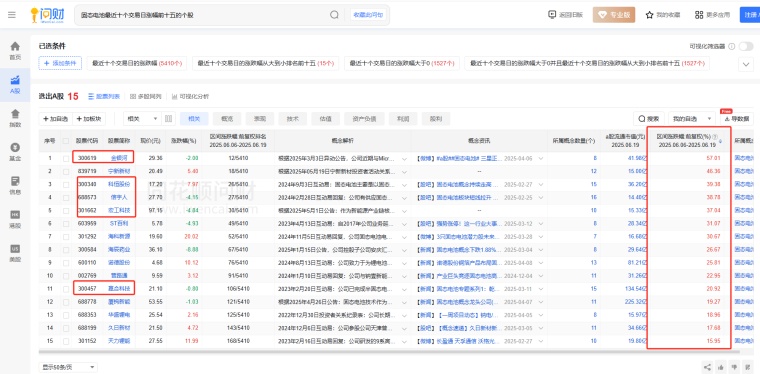
Task: Open the my-watchlist dropdown near export
Action: tap(692, 119)
